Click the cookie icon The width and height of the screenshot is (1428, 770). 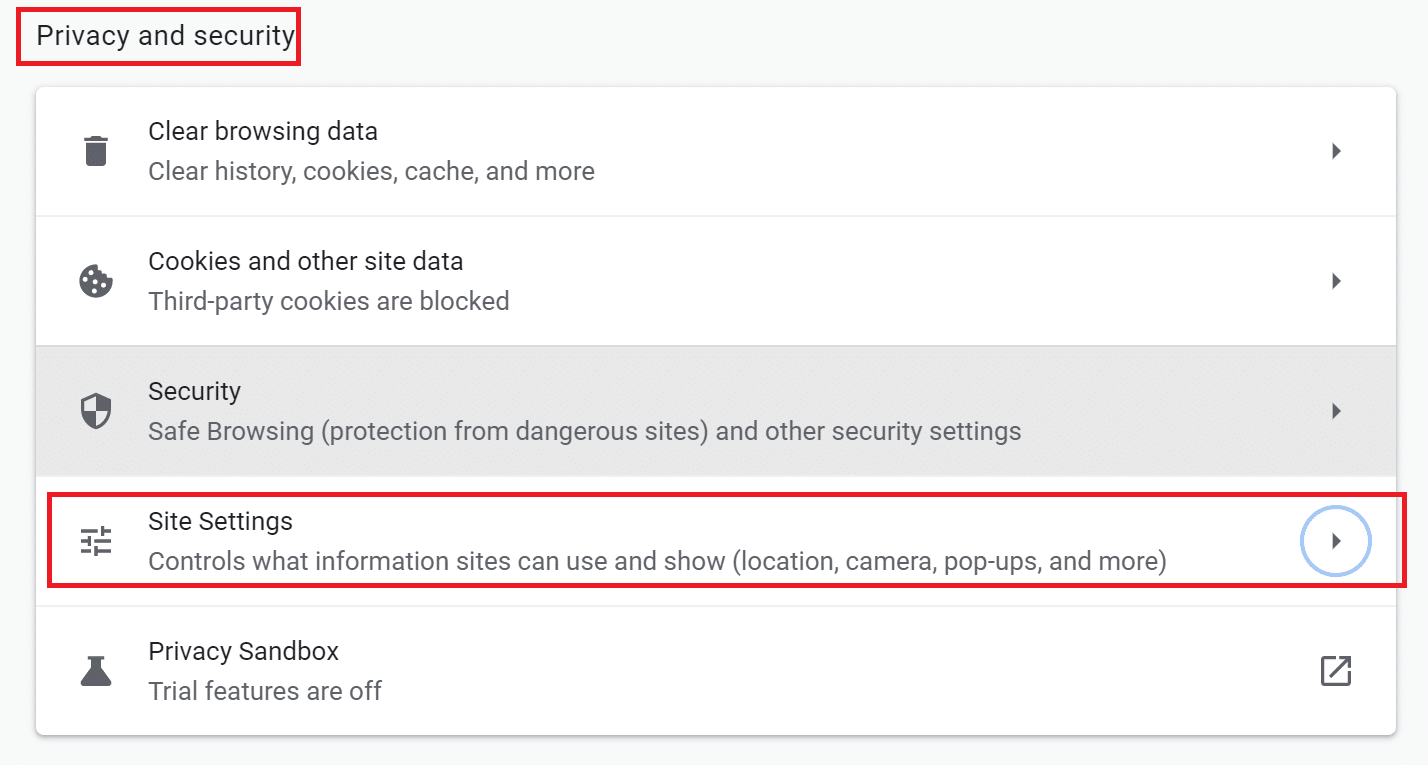point(96,281)
